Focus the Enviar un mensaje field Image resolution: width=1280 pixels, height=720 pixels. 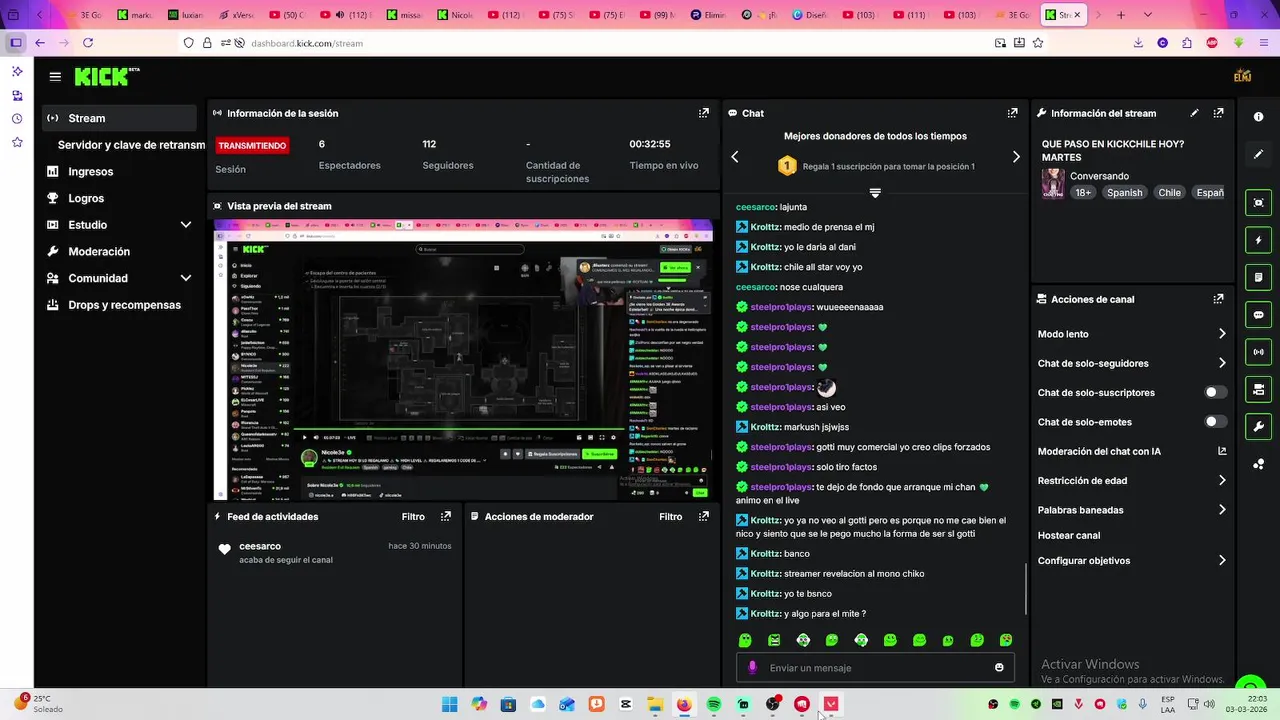point(875,668)
